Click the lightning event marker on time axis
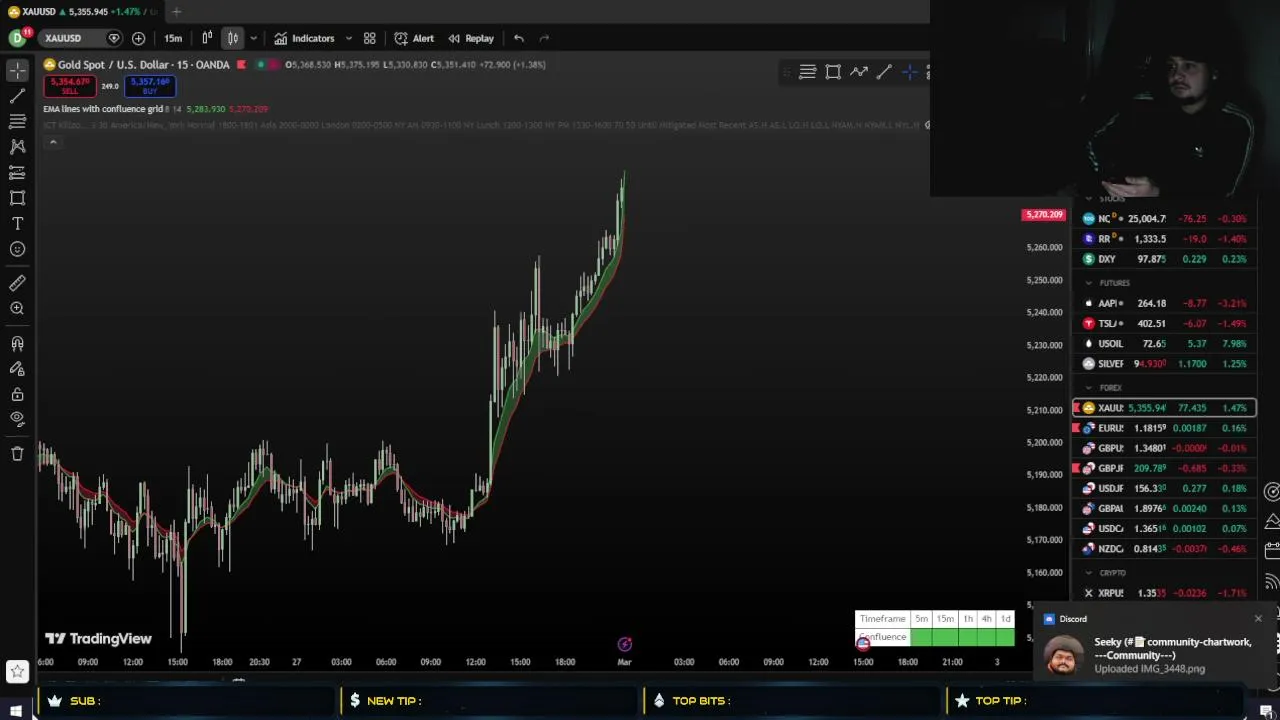 point(625,644)
